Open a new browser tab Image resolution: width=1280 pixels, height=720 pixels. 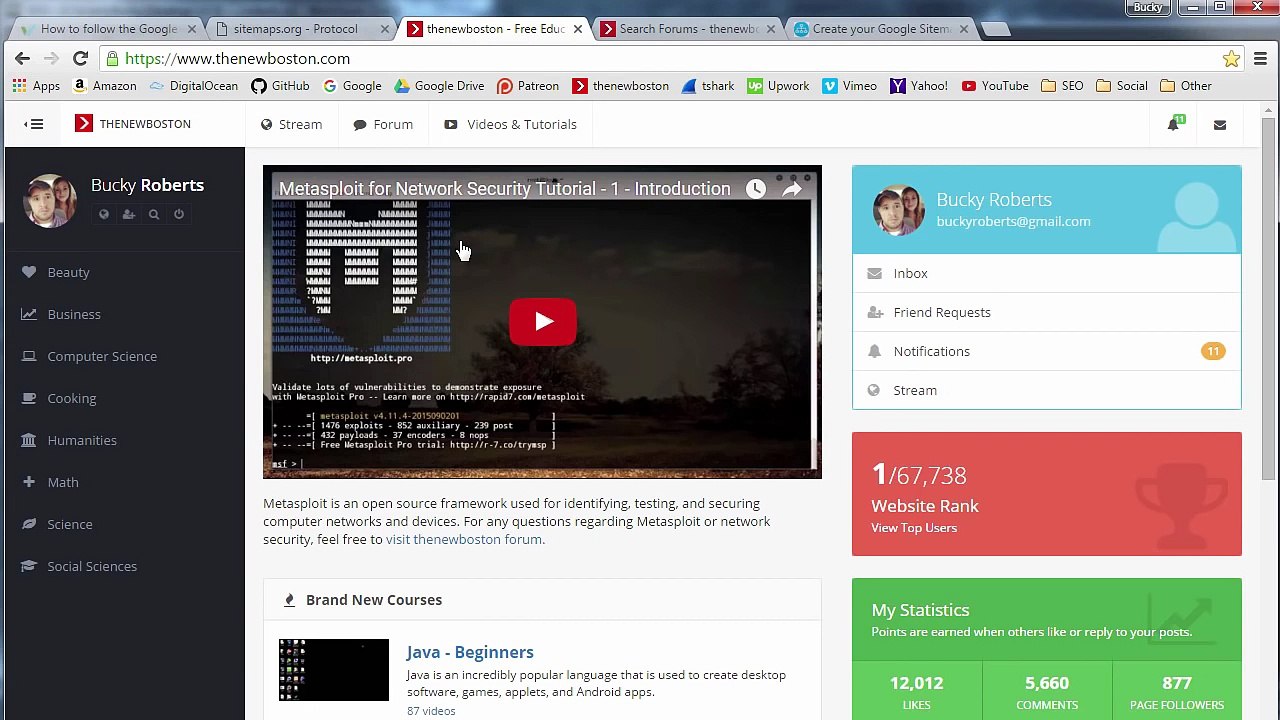tap(996, 29)
